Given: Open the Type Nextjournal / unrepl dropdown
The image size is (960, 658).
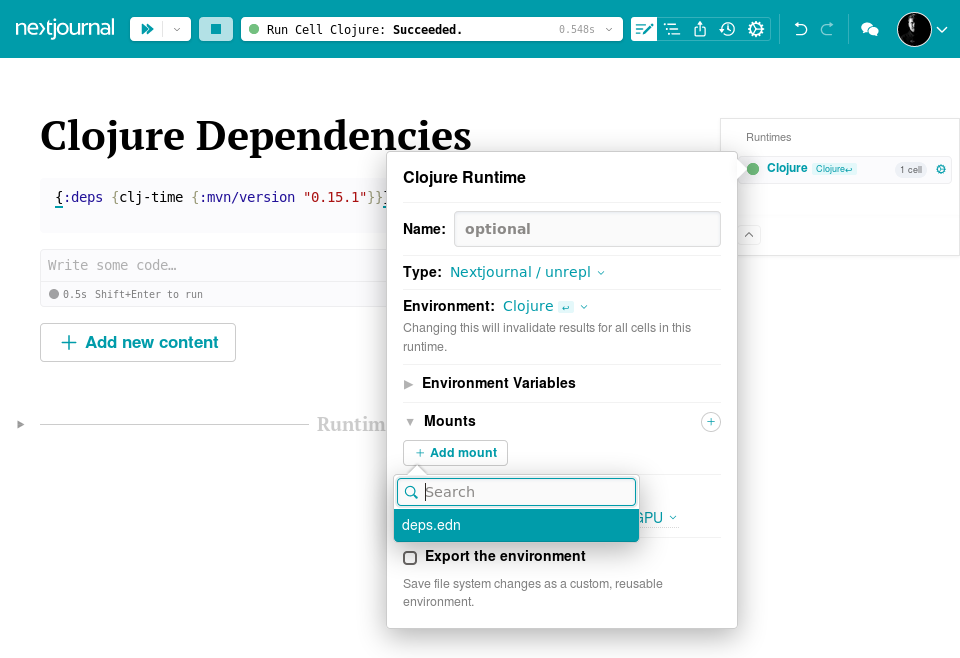Looking at the screenshot, I should tap(527, 272).
